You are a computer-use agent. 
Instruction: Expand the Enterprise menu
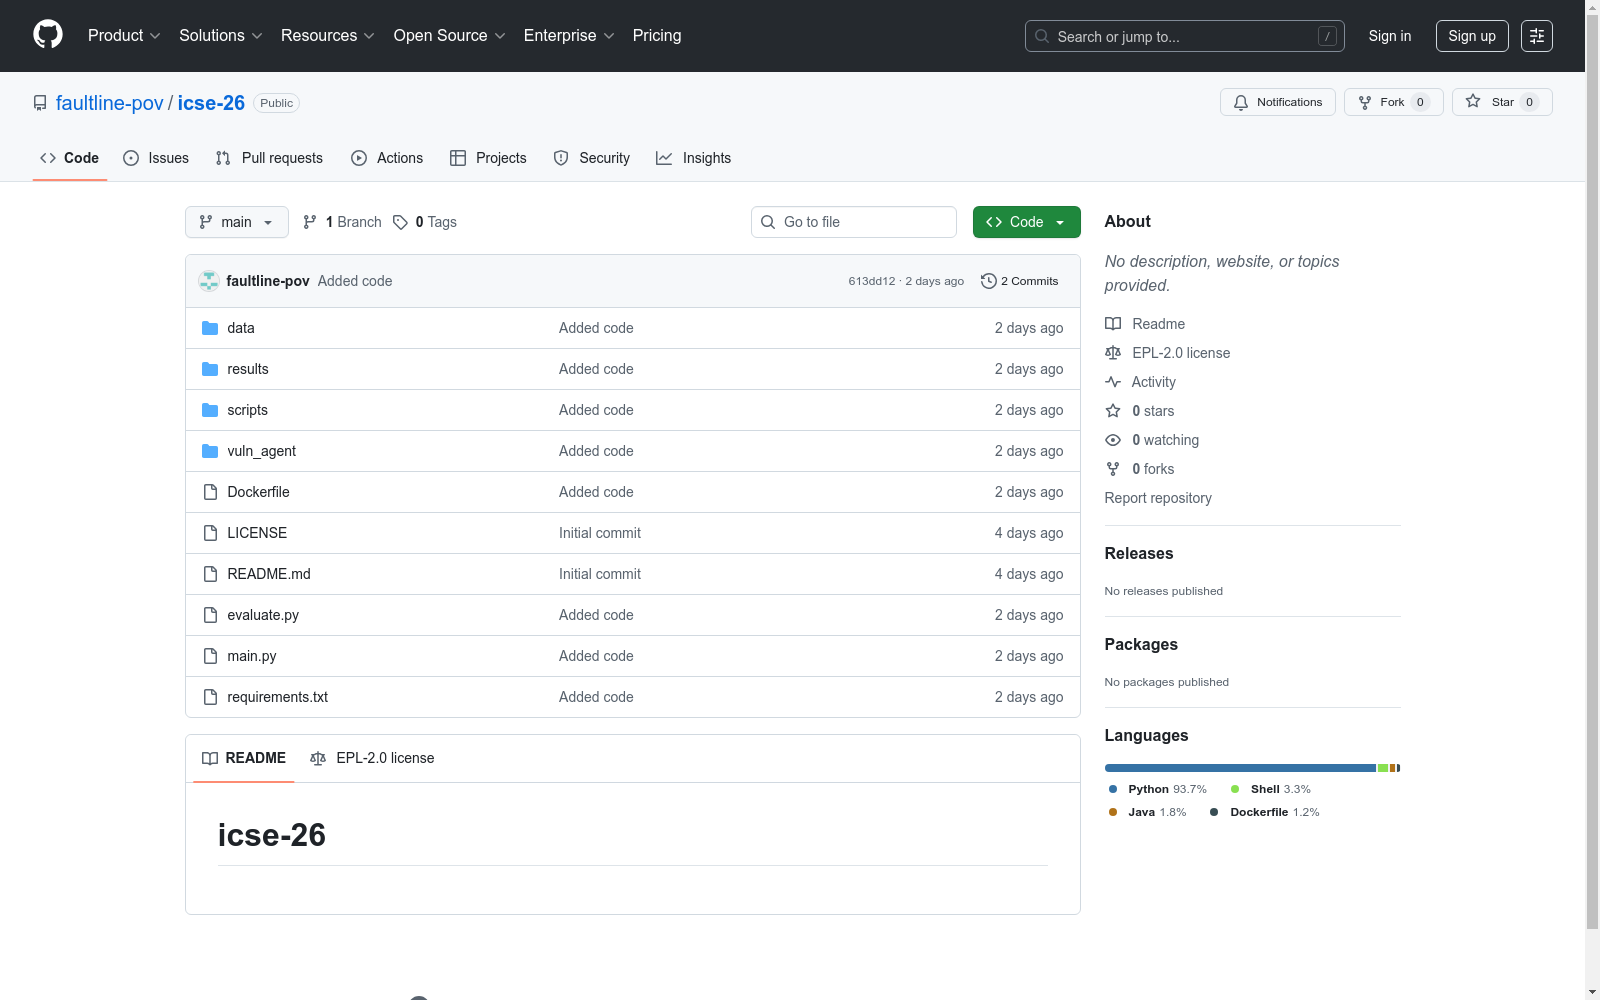[x=569, y=35]
